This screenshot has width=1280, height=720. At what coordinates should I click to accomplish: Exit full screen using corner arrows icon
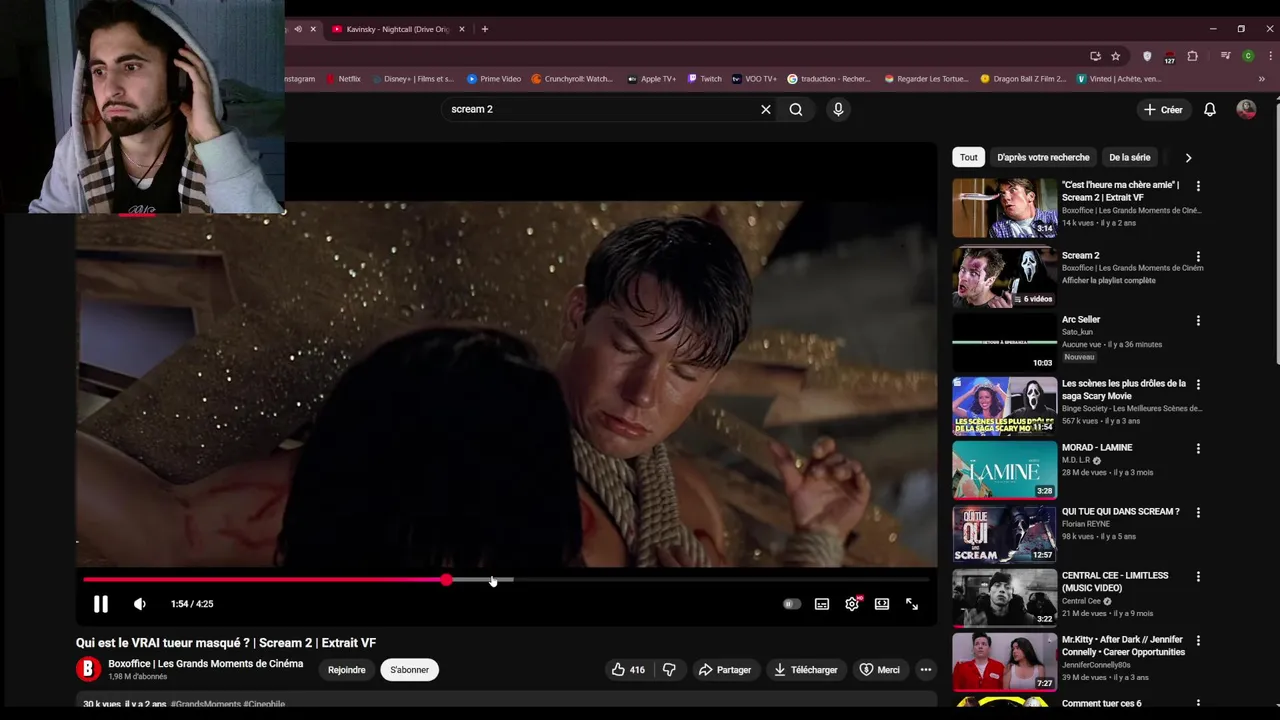tap(912, 604)
